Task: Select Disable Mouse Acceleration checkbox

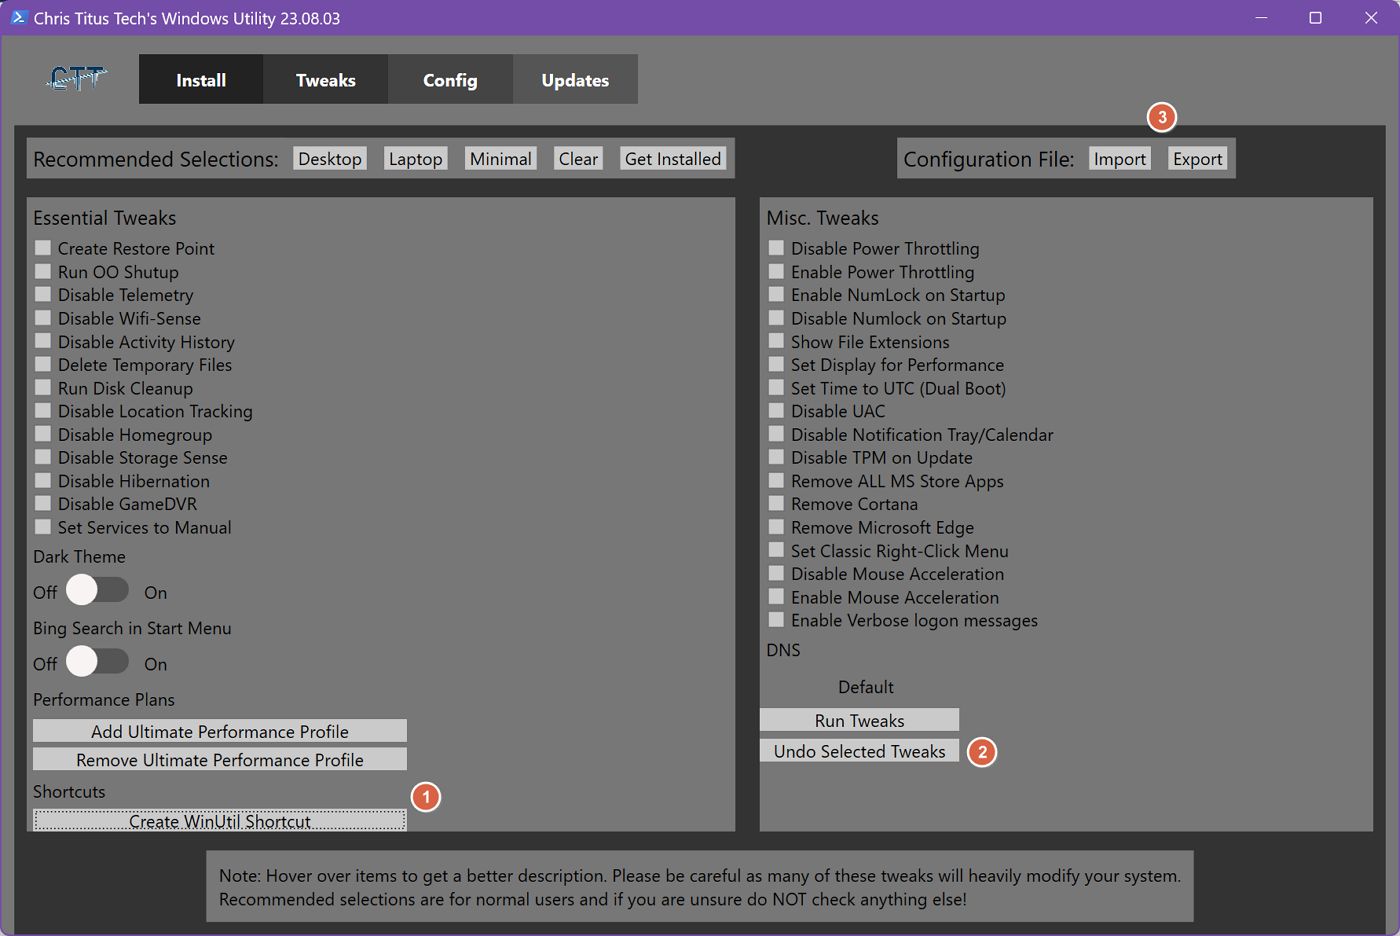Action: click(x=776, y=573)
